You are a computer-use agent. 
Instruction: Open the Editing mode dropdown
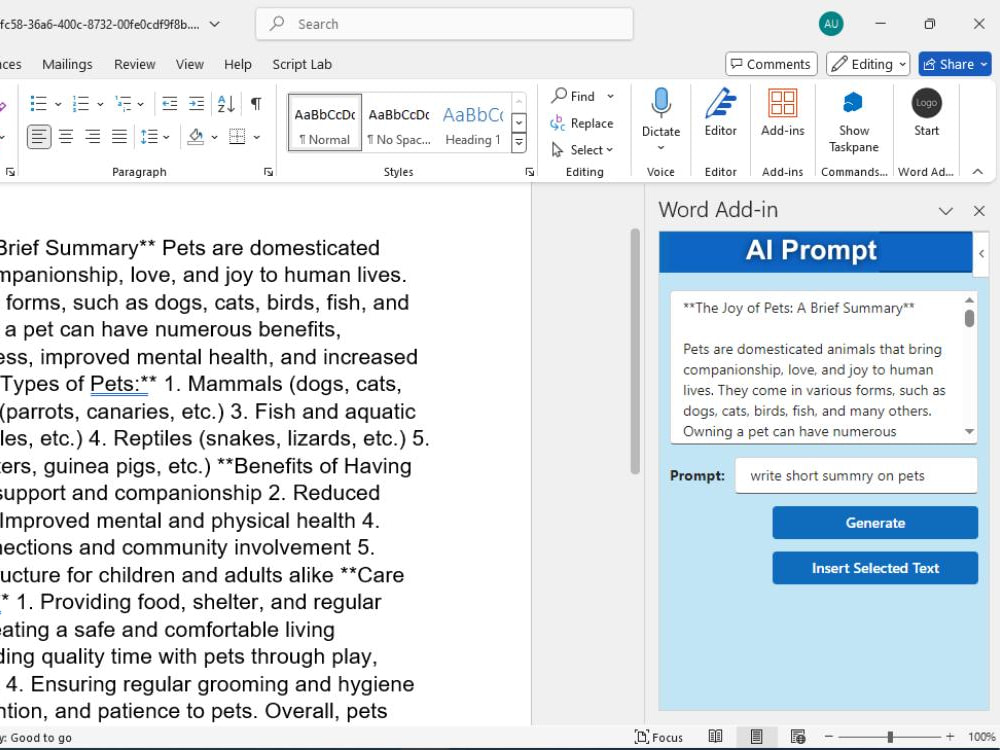tap(868, 64)
